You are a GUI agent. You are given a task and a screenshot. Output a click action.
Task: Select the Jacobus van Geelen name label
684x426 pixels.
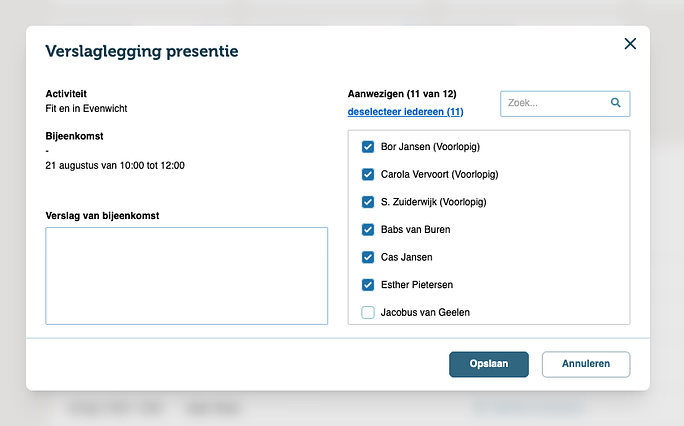tap(425, 313)
